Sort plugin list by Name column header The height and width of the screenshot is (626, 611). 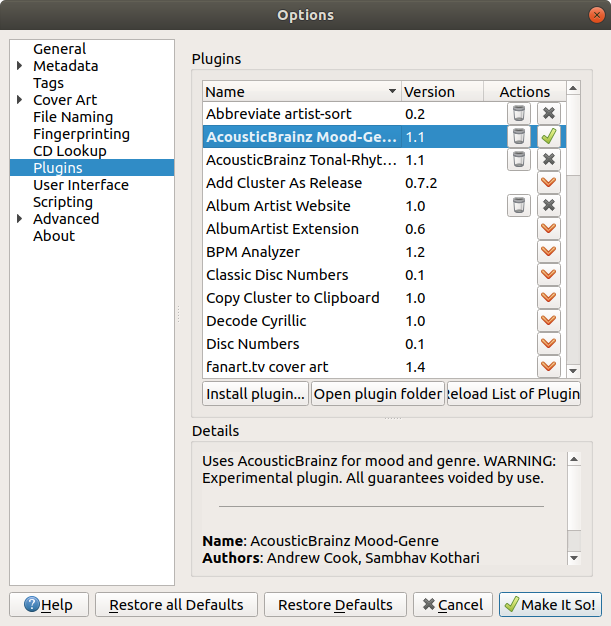click(300, 92)
